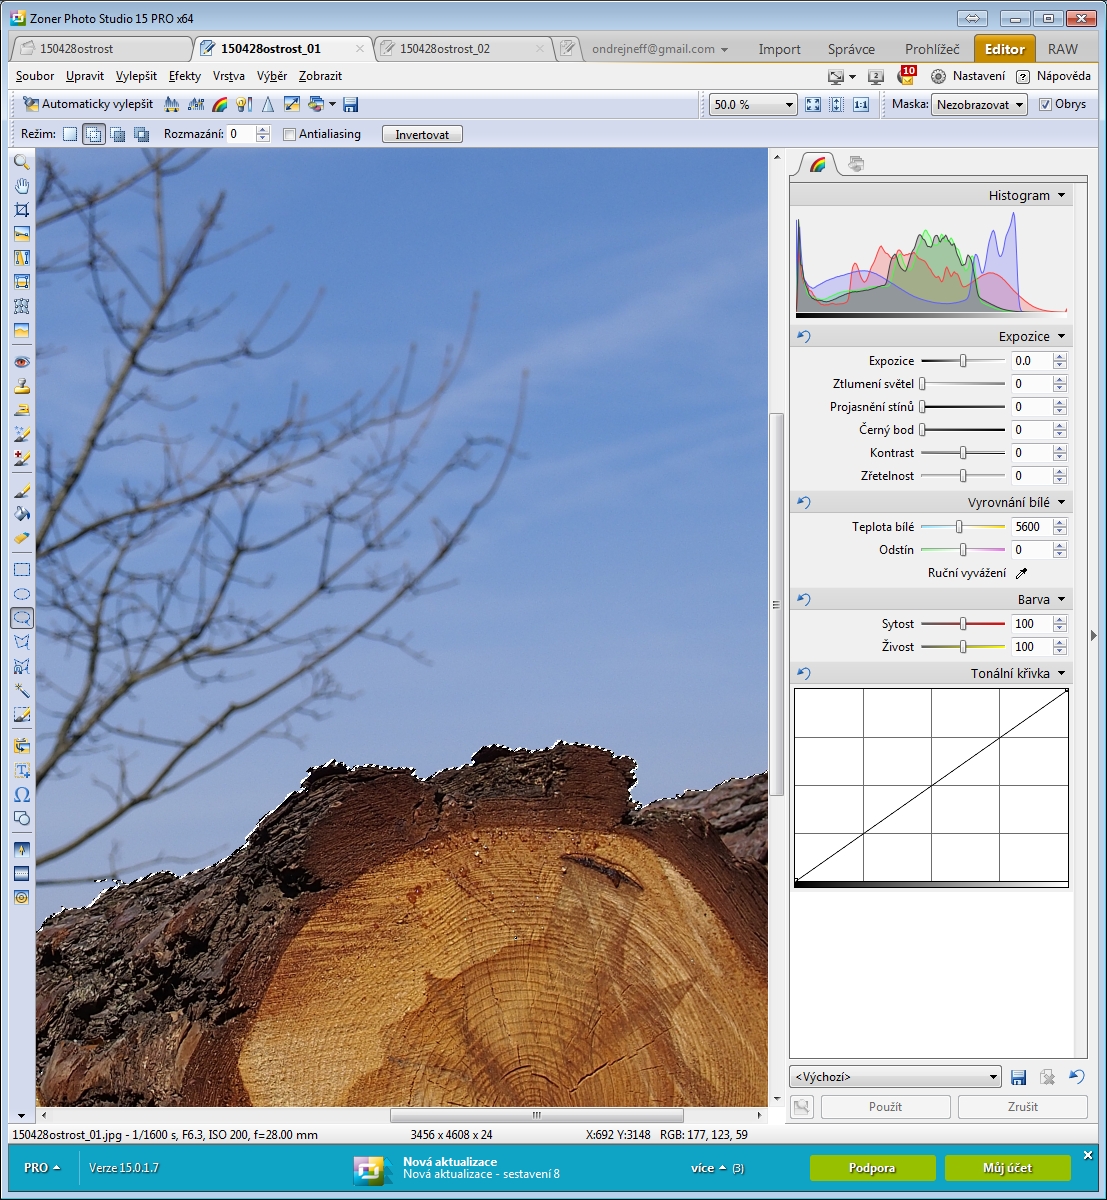Uncheck the Obrys checkbox

(x=1045, y=104)
